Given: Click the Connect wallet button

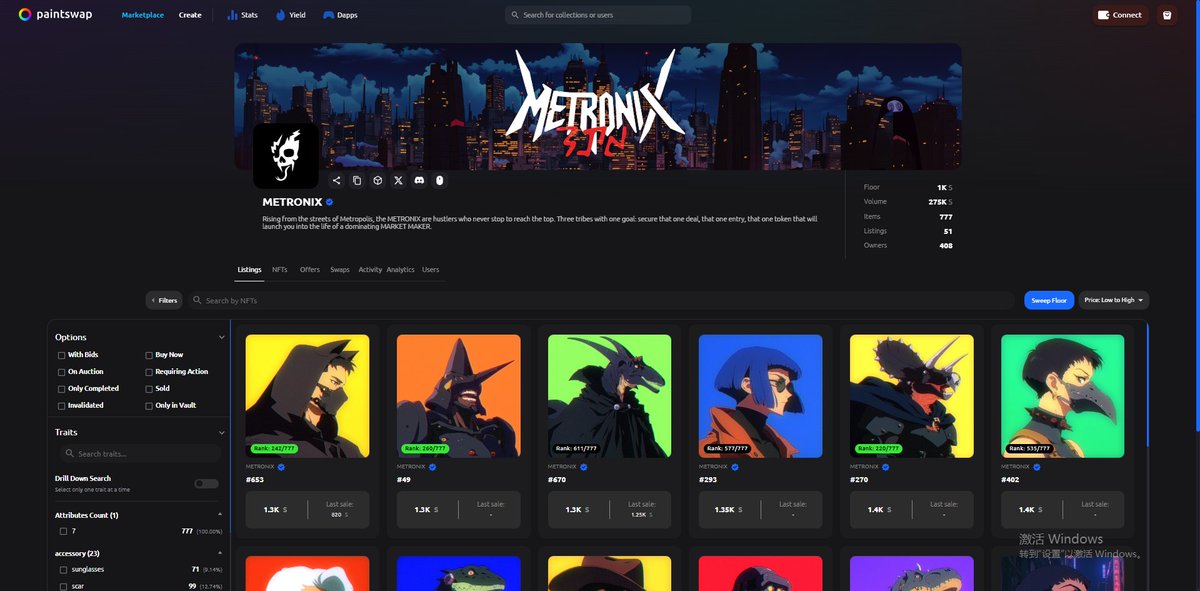Looking at the screenshot, I should click(x=1120, y=15).
